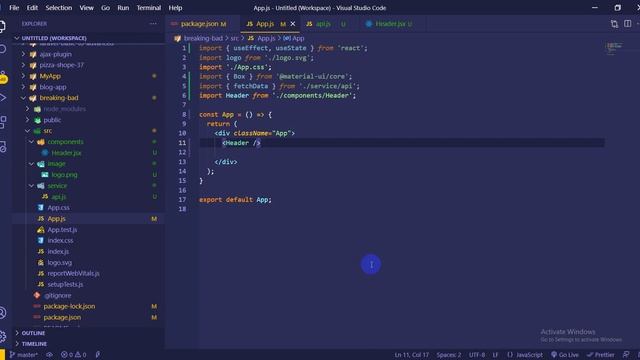Viewport: 640px width, 360px height.
Task: Expand the blog-app folder
Action: pyautogui.click(x=53, y=87)
